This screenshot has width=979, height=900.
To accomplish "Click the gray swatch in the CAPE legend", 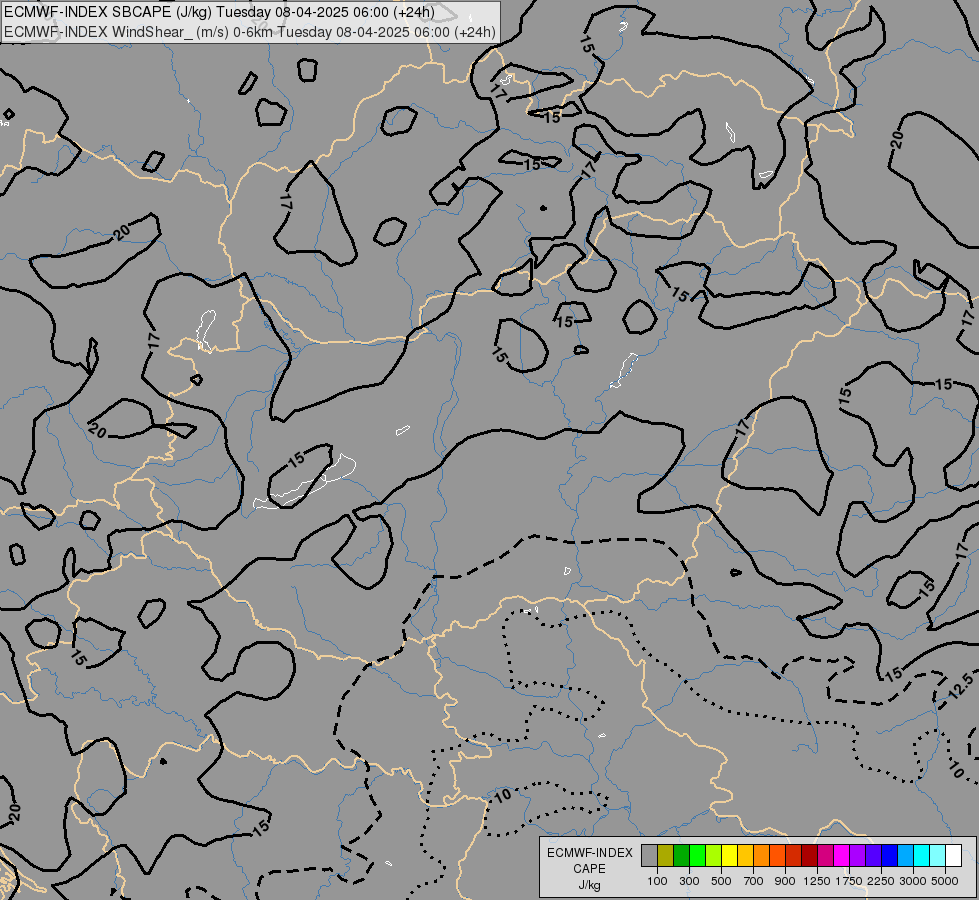I will click(649, 856).
